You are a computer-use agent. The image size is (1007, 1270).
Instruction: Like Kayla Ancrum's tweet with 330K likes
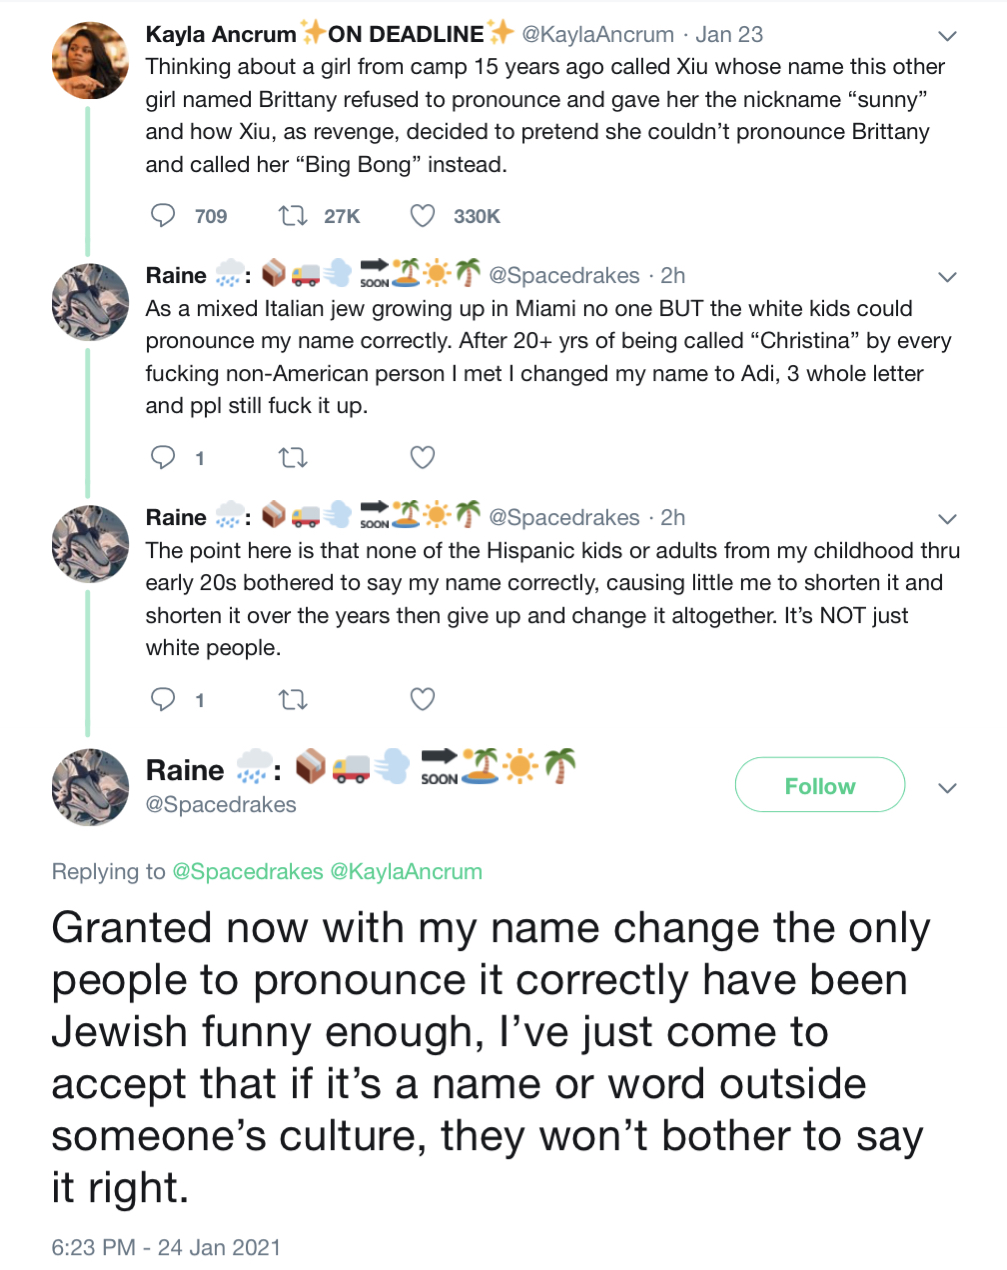click(x=423, y=215)
